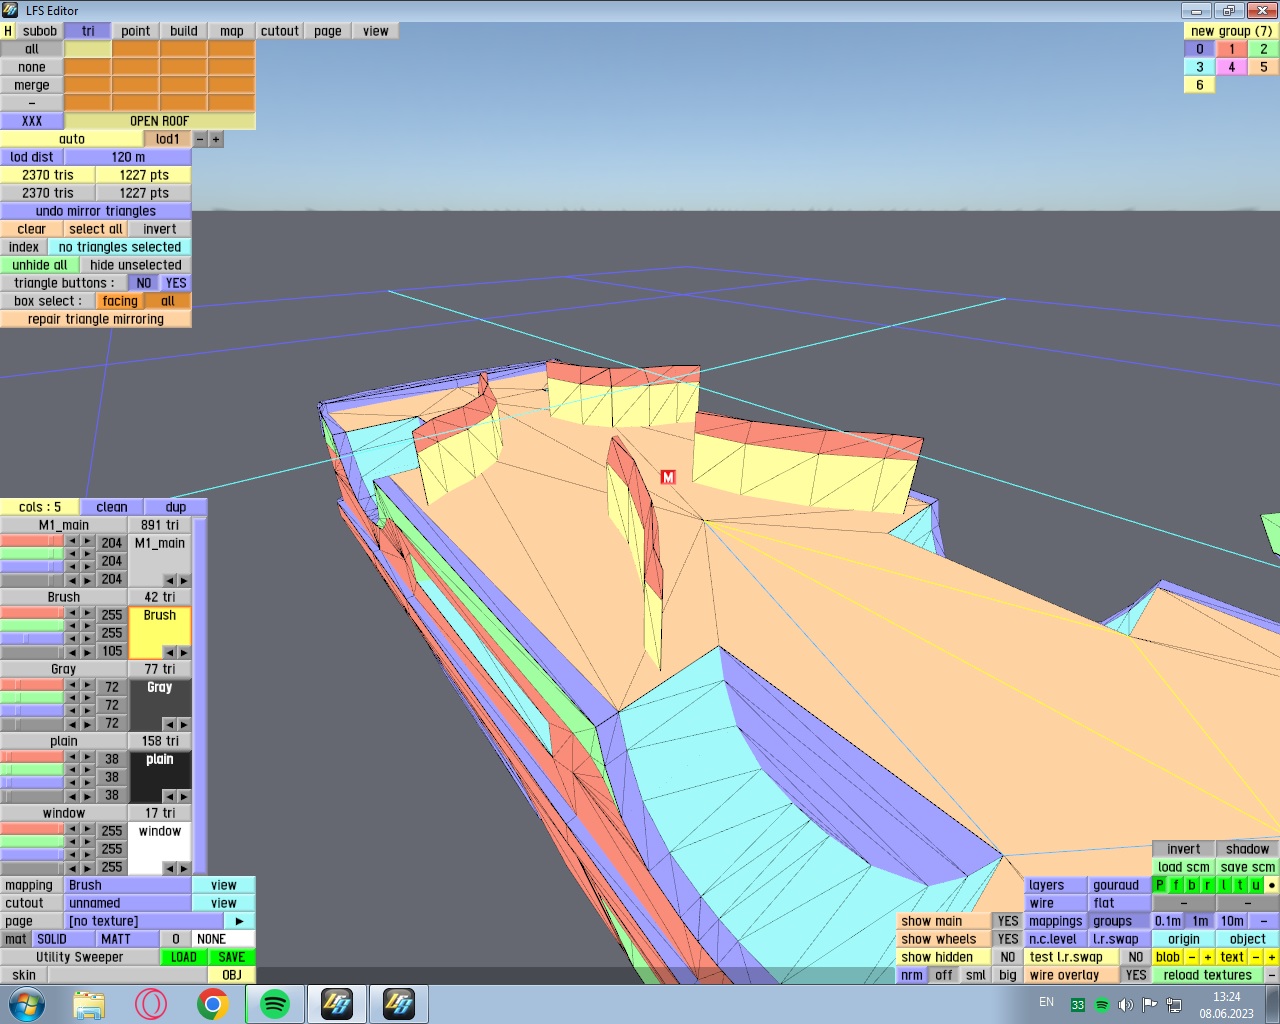Toggle show hidden NO setting
The width and height of the screenshot is (1280, 1024).
pyautogui.click(x=1008, y=957)
